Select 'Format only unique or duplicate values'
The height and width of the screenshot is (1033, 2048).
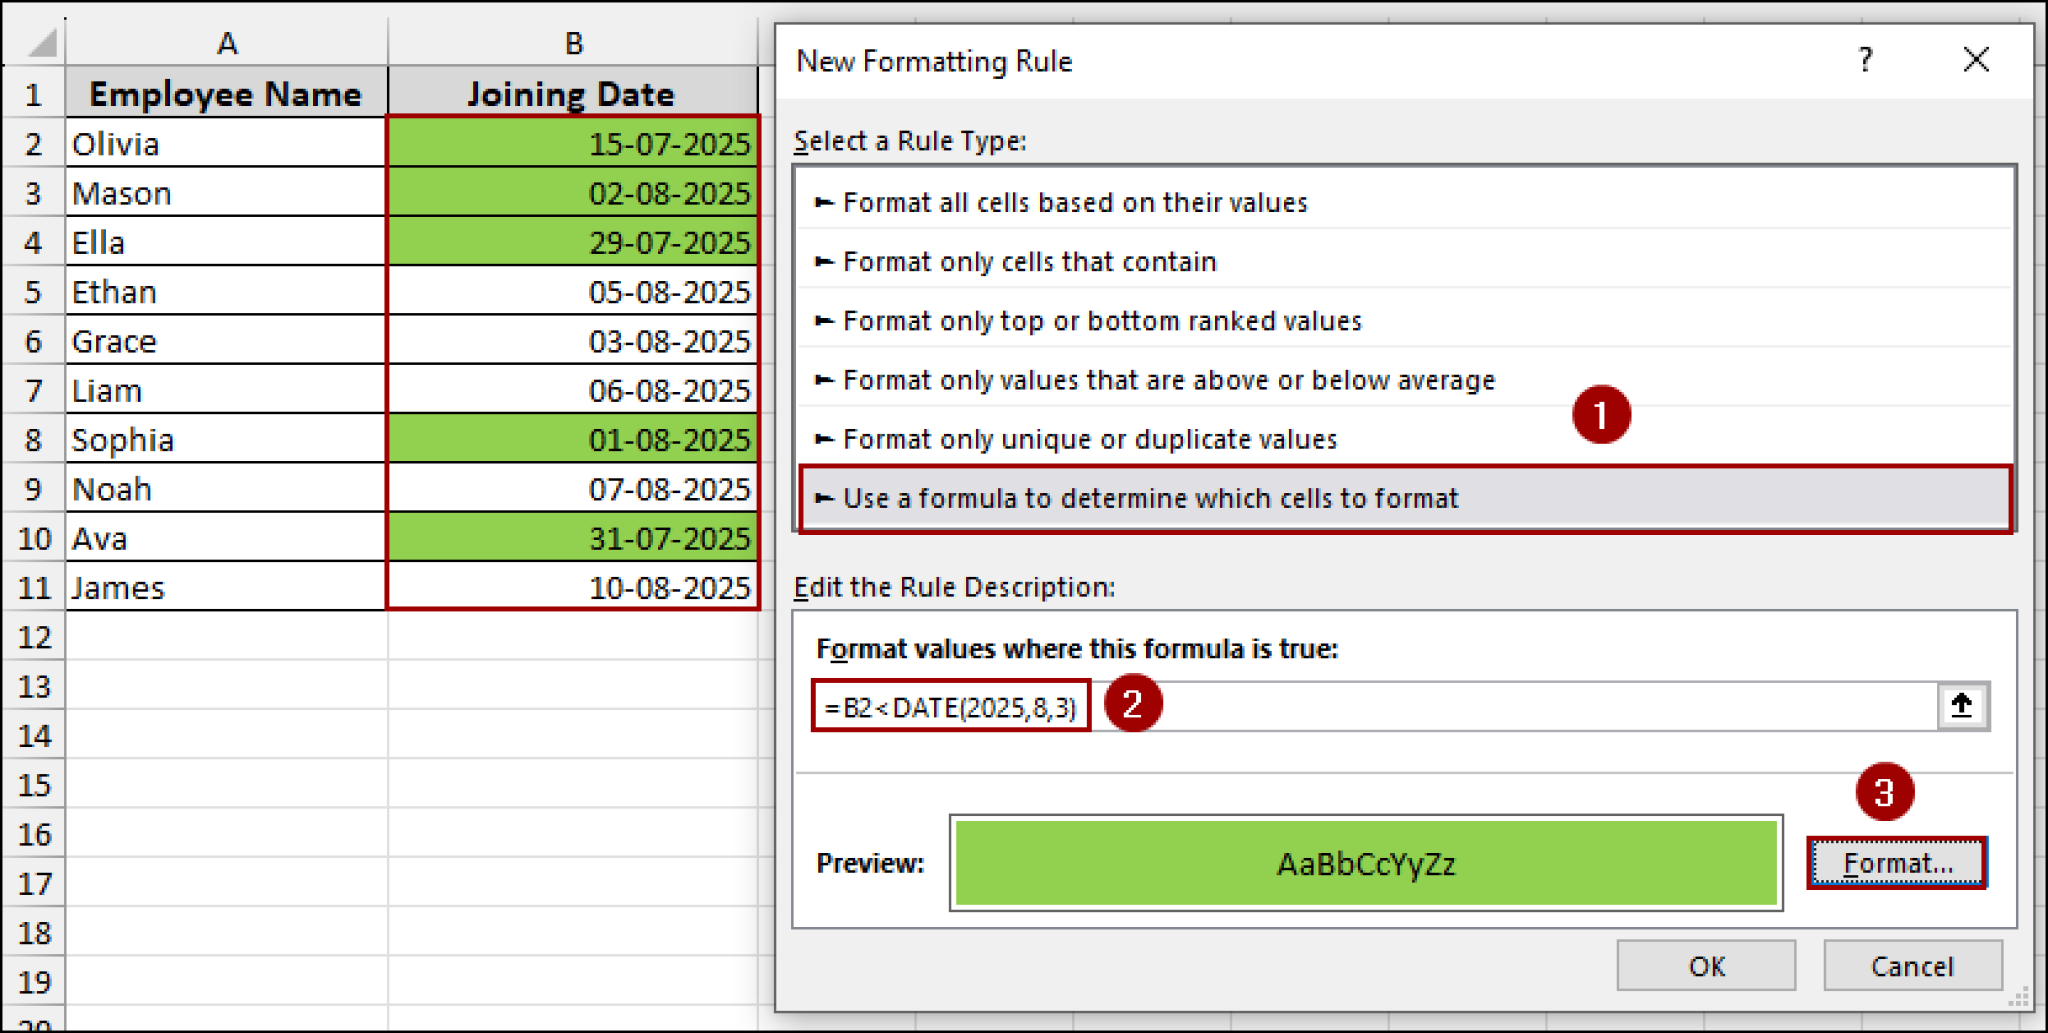pyautogui.click(x=1090, y=438)
